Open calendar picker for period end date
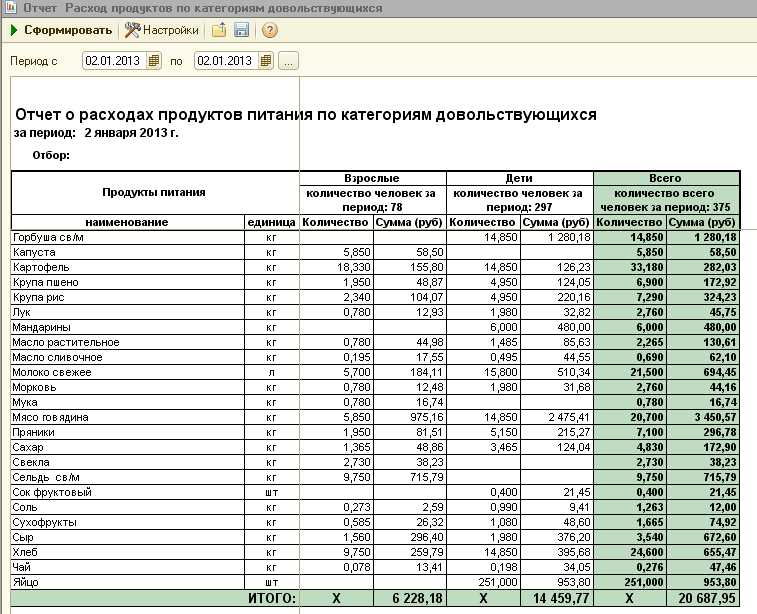The height and width of the screenshot is (614, 757). (x=266, y=61)
